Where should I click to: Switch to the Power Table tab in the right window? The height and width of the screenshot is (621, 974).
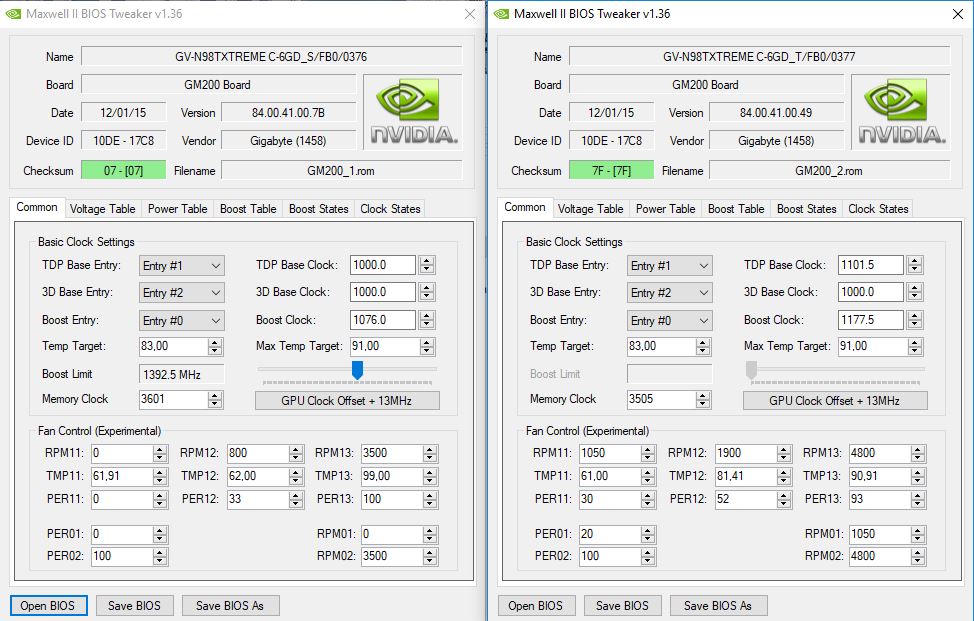click(x=665, y=209)
